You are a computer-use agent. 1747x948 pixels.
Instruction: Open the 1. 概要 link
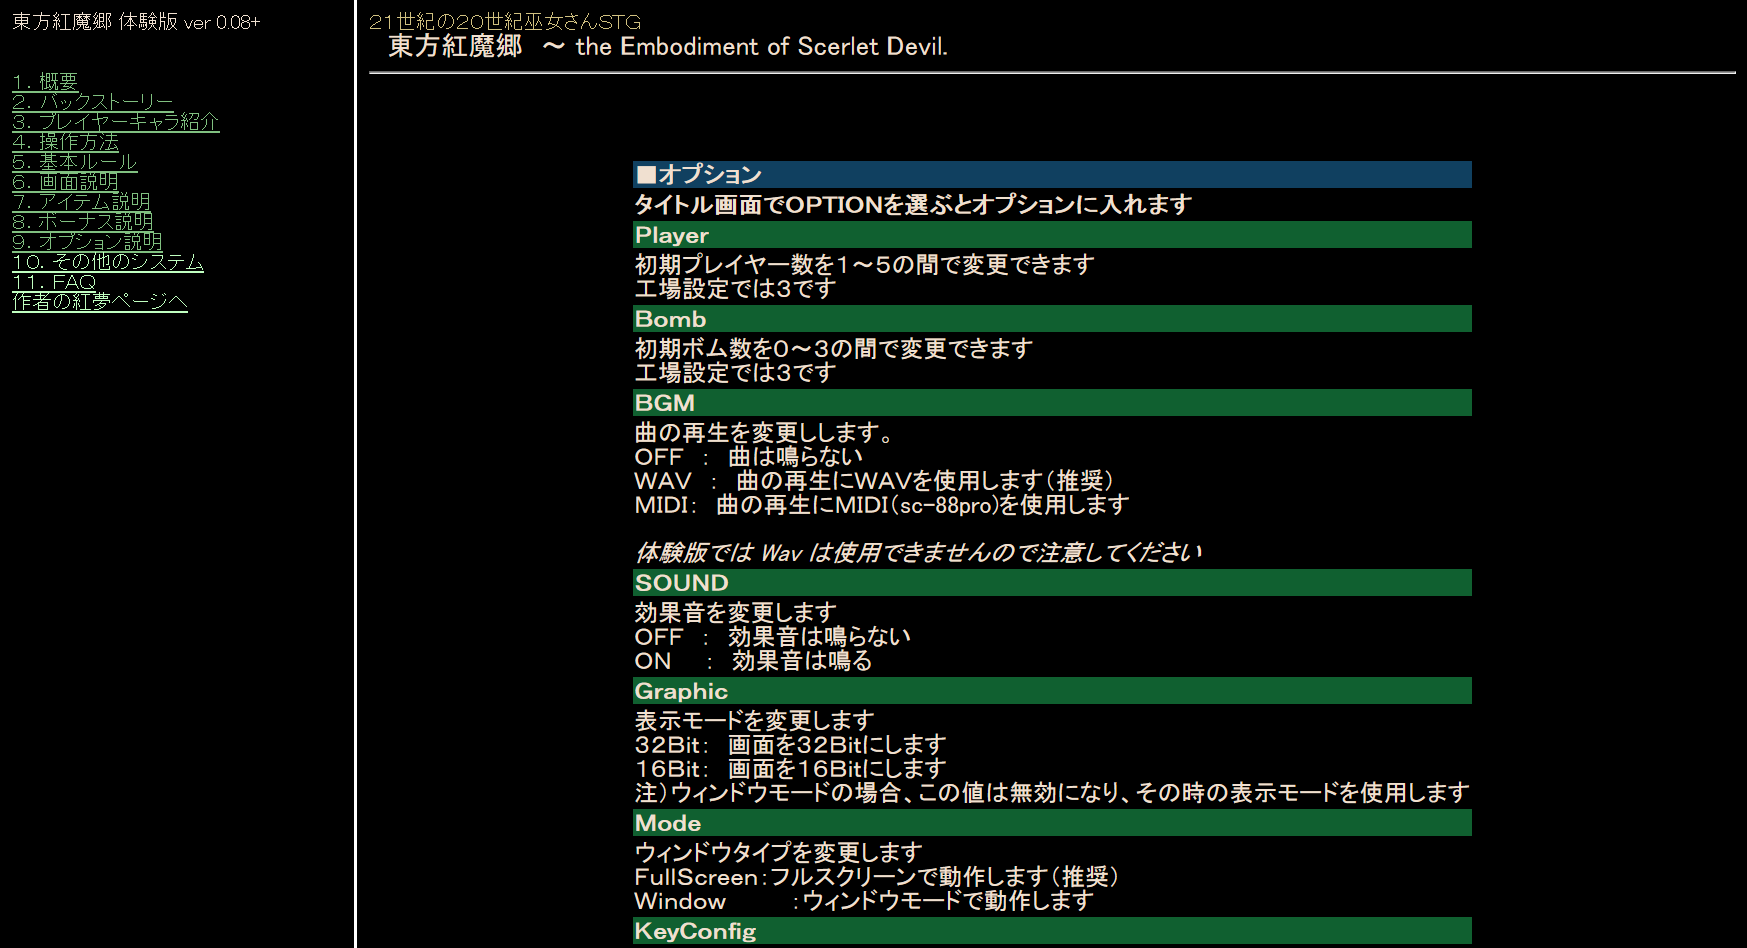(x=45, y=81)
